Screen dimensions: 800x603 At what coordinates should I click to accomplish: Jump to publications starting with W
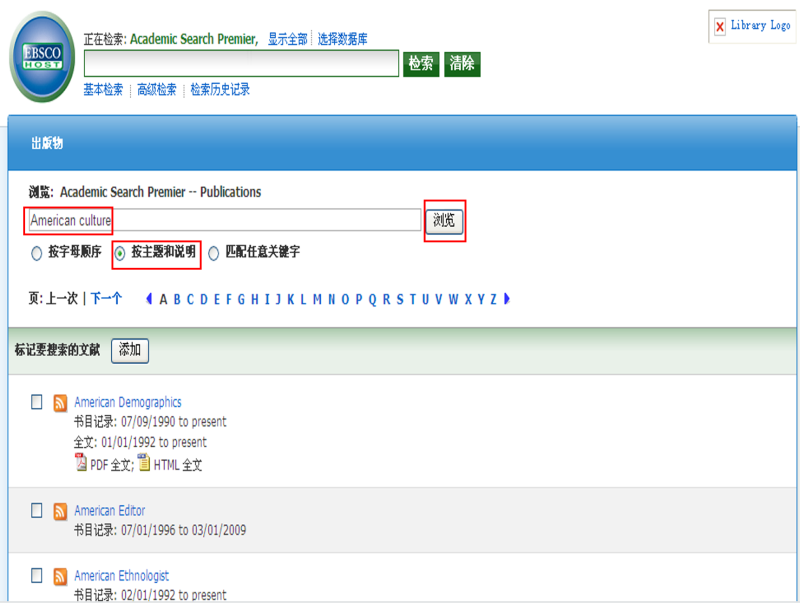(x=454, y=299)
